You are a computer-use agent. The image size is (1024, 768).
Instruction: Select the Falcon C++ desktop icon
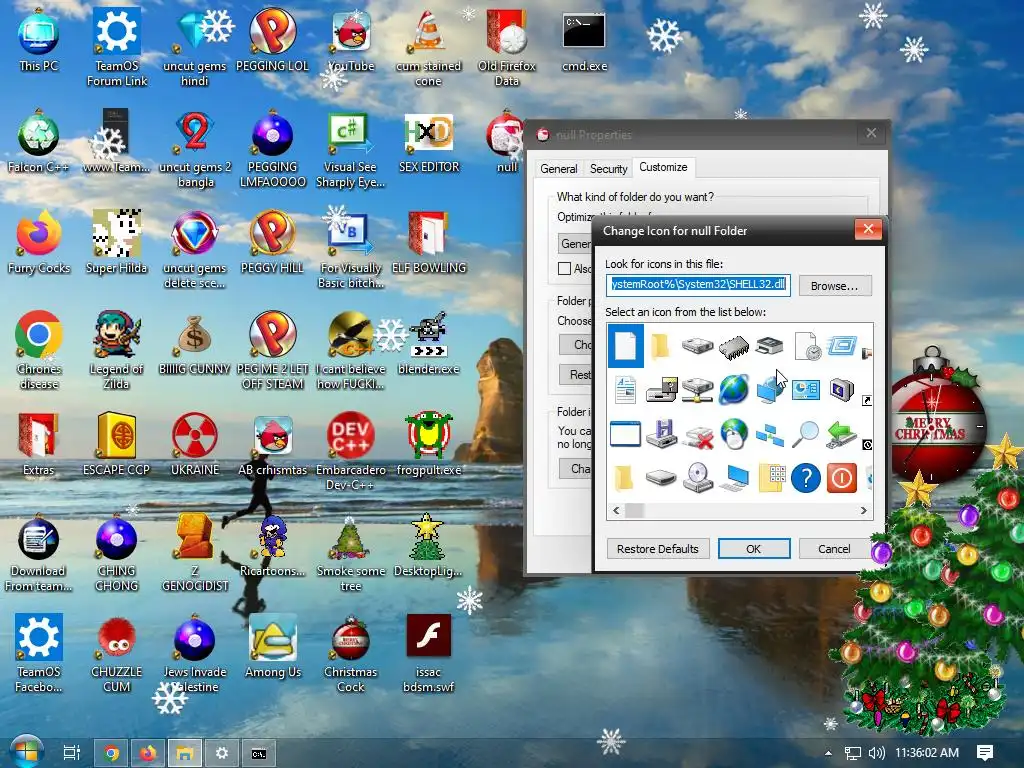[38, 141]
